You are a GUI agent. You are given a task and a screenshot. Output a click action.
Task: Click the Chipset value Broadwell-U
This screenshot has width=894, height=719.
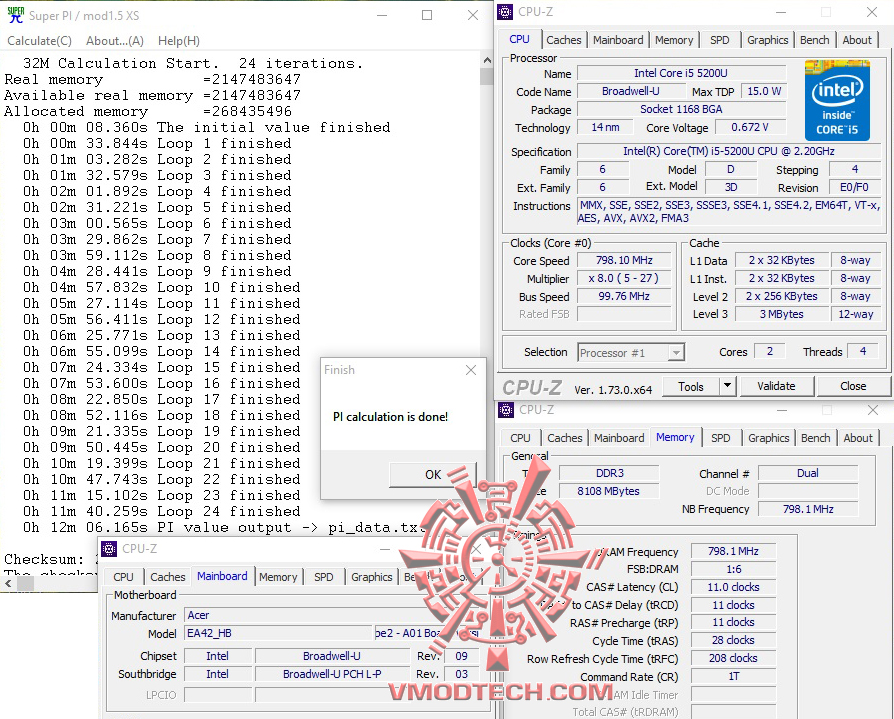tap(332, 656)
